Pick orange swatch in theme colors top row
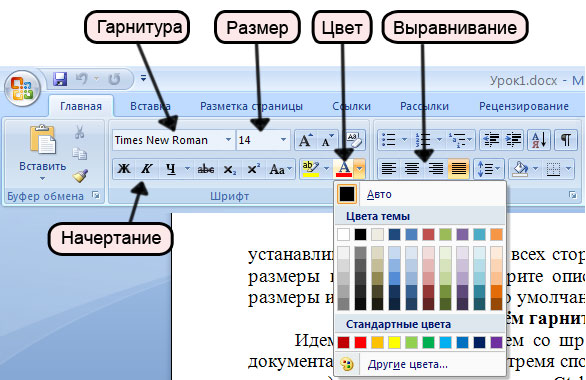Screen dimensions: 586x380 (496, 234)
